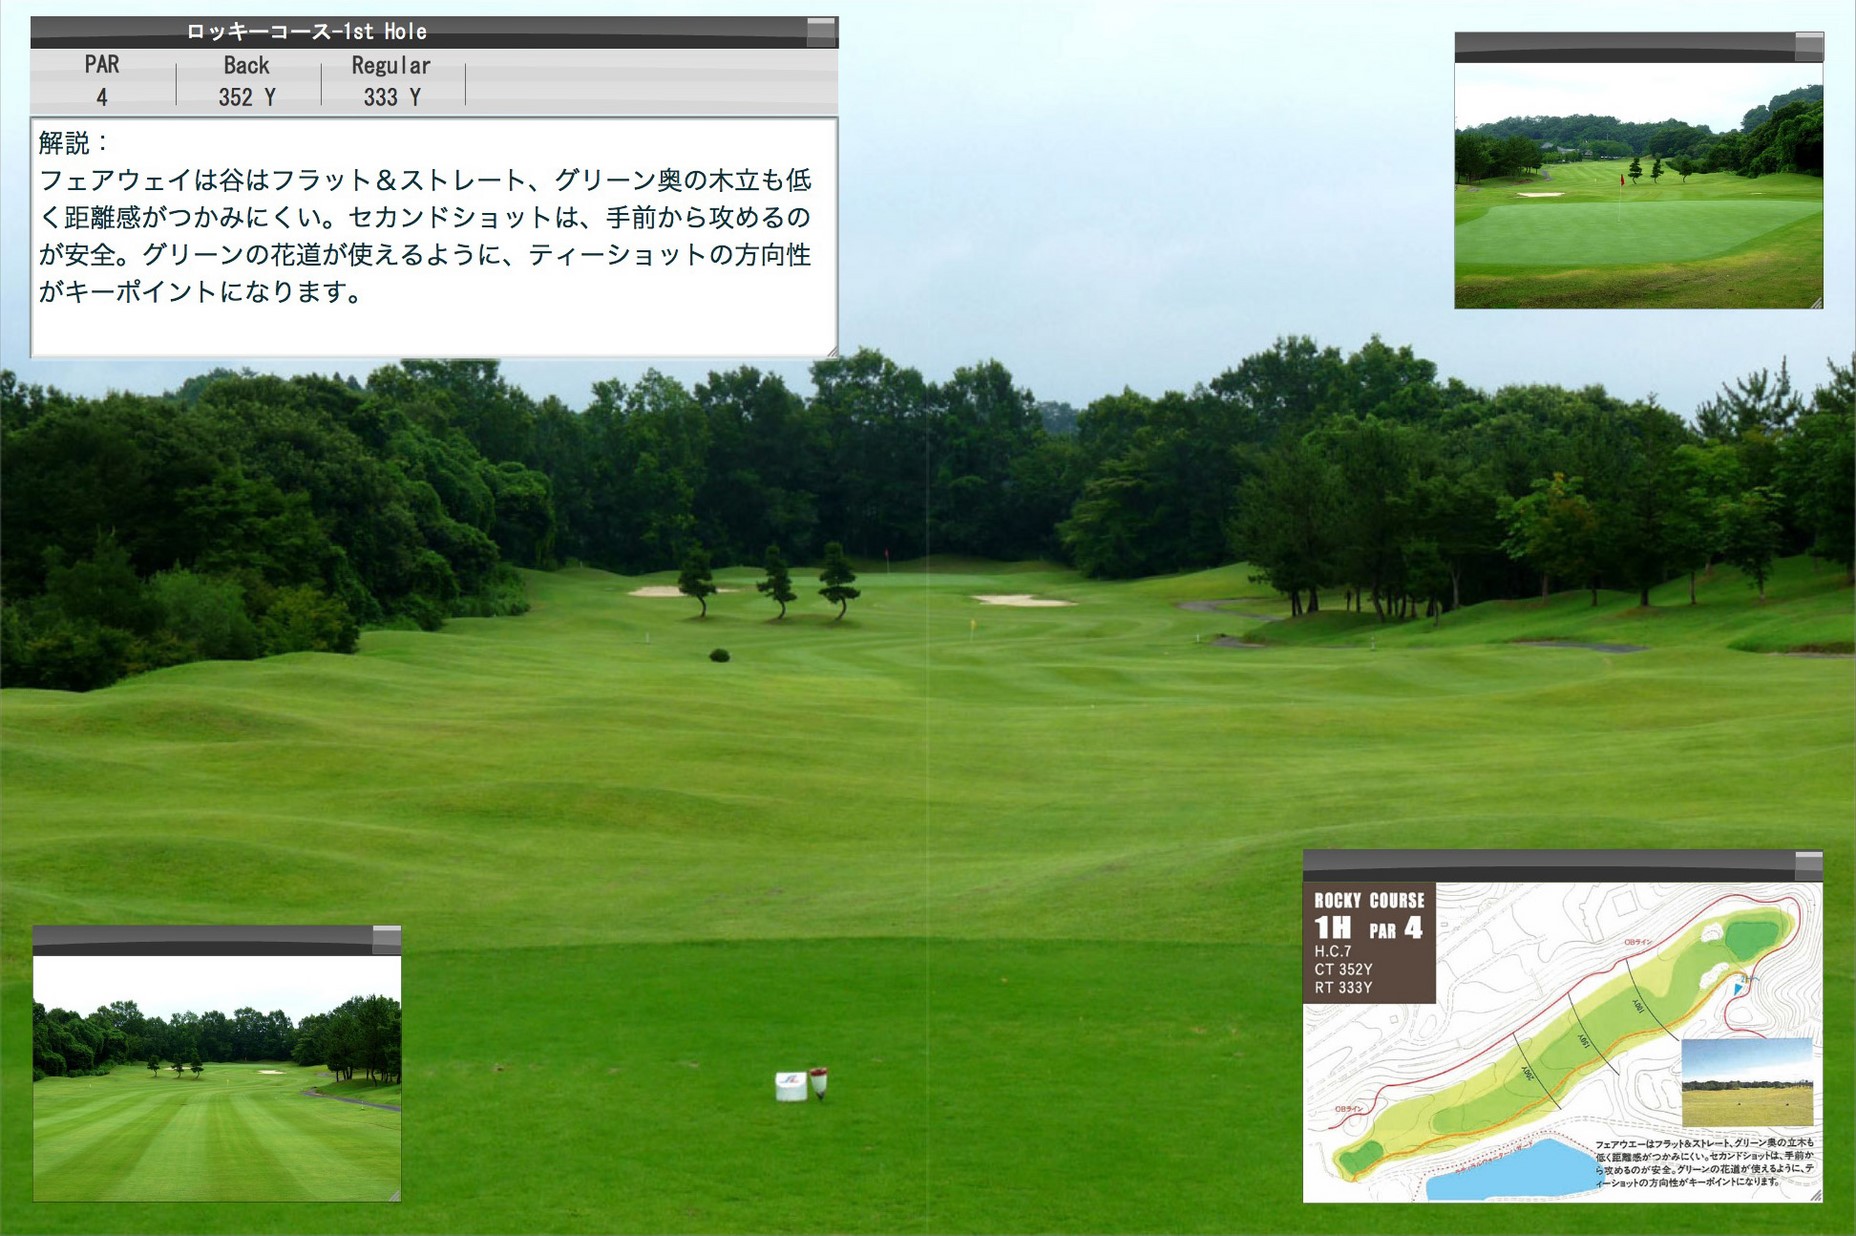Click the title bar button of course map panel
1856x1236 pixels.
pyautogui.click(x=1809, y=866)
